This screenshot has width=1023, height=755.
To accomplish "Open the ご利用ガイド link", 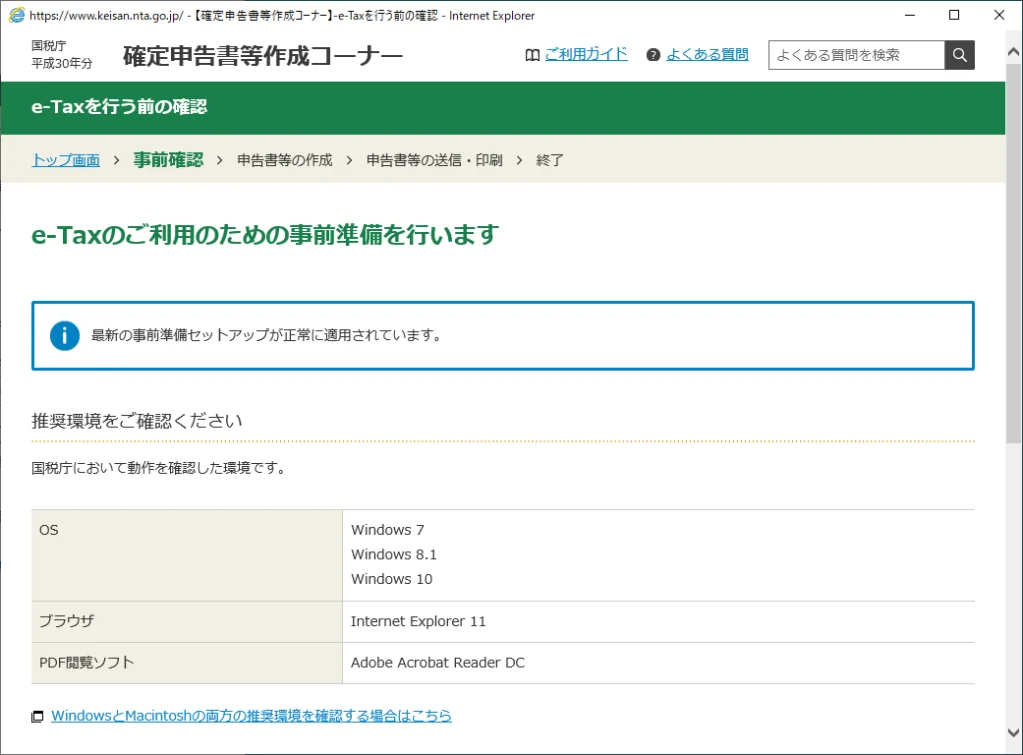I will [x=586, y=55].
